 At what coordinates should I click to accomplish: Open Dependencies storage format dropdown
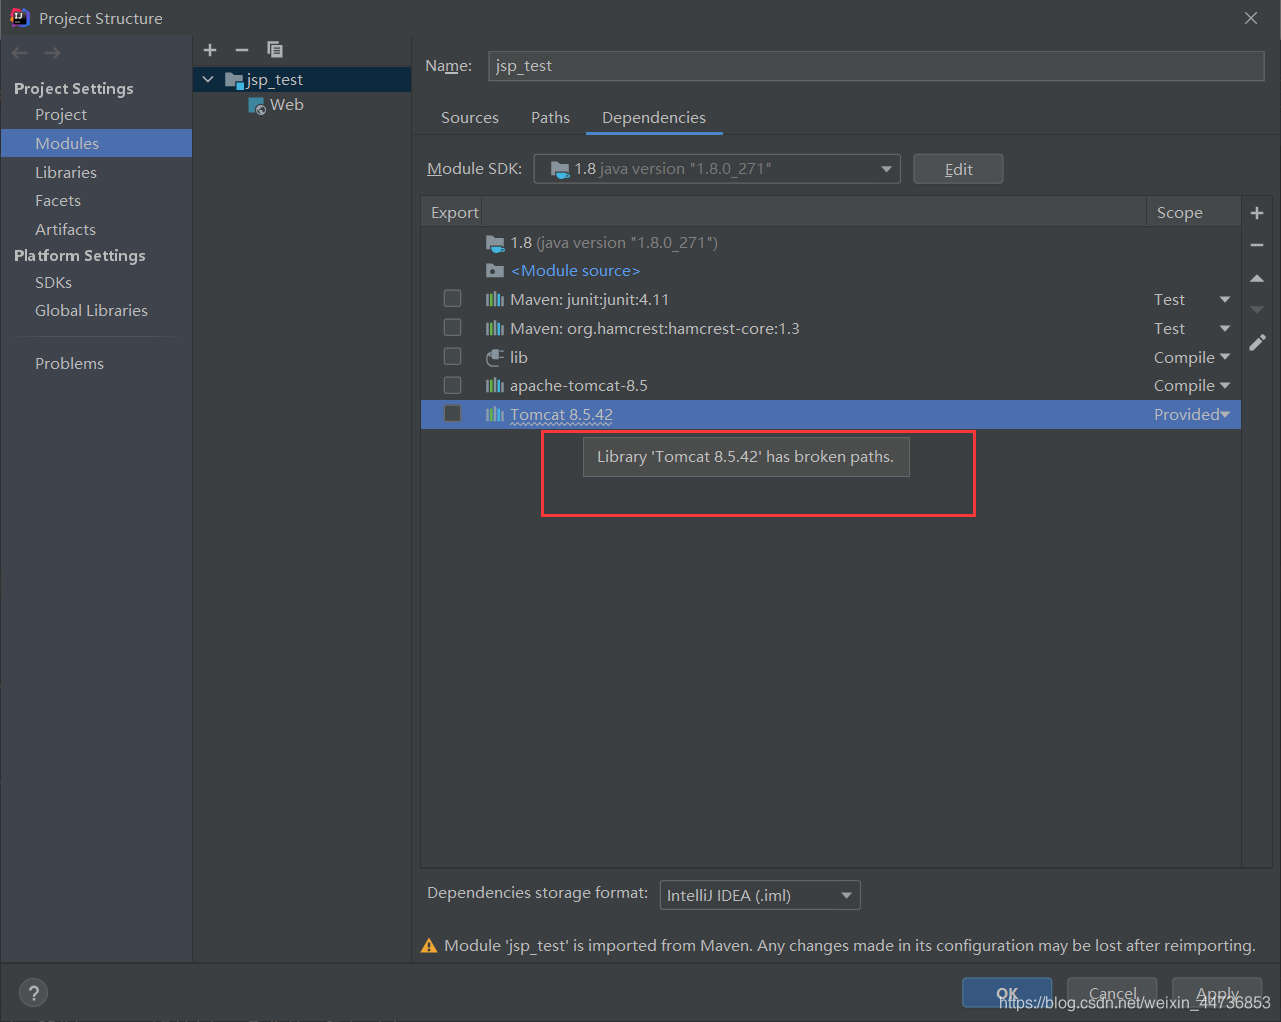point(760,895)
